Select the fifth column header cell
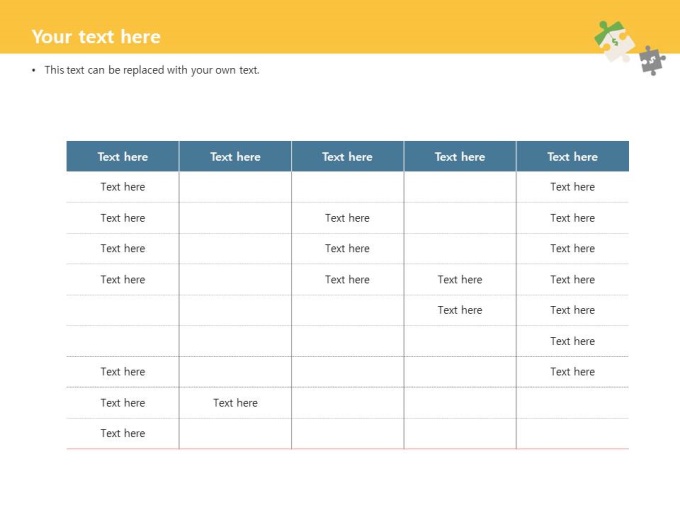This screenshot has height=510, width=680. 572,157
